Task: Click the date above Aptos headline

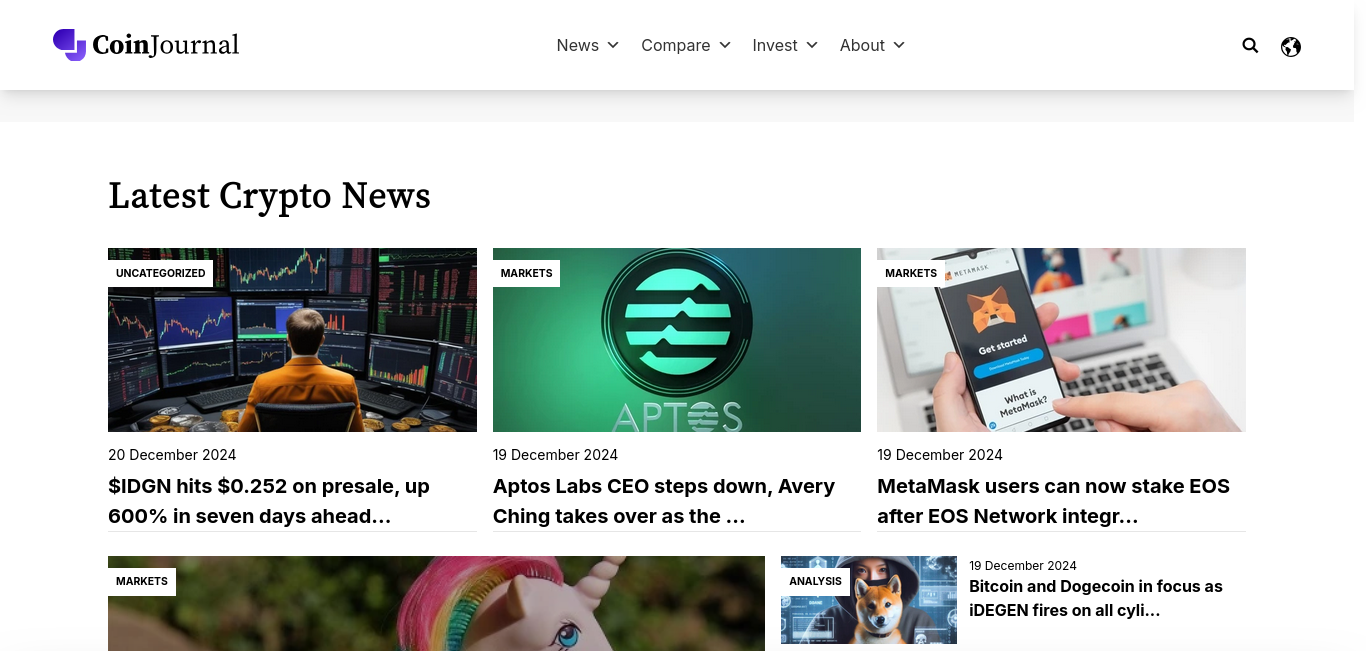Action: [555, 455]
